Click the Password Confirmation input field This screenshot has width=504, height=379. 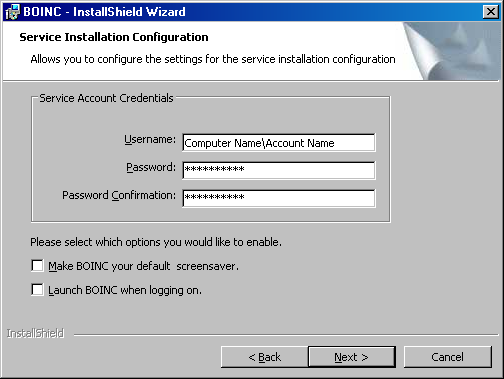(279, 198)
